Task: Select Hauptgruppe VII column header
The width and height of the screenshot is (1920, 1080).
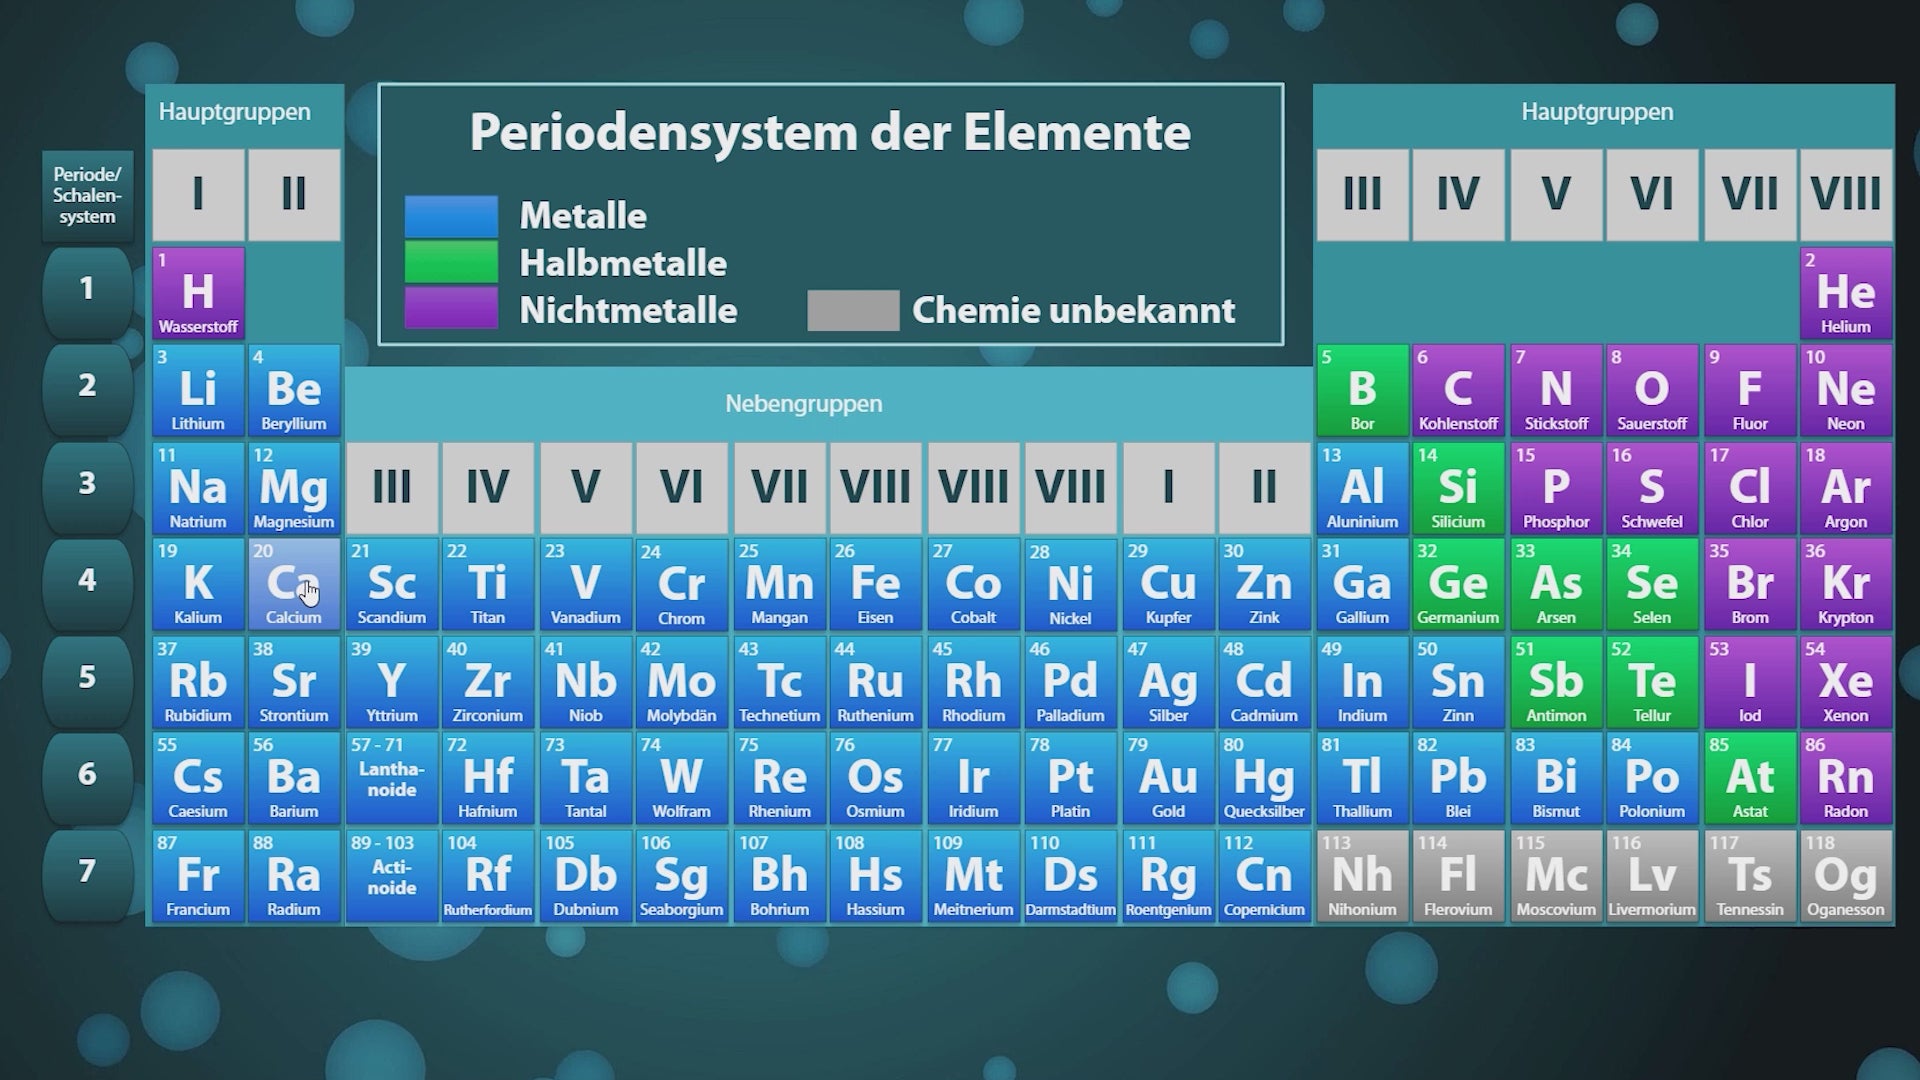Action: (1750, 195)
